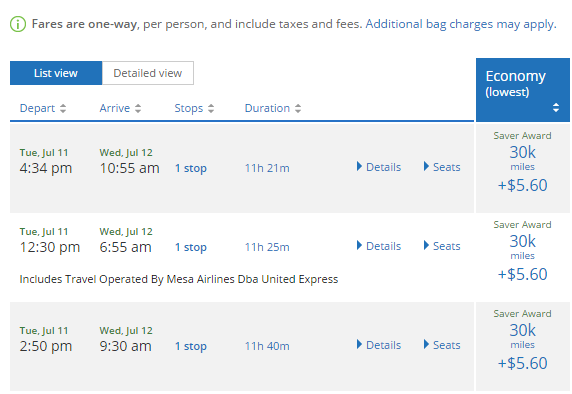
Task: Sort Economy (lowest) fares with arrow icon
Action: pyautogui.click(x=556, y=108)
